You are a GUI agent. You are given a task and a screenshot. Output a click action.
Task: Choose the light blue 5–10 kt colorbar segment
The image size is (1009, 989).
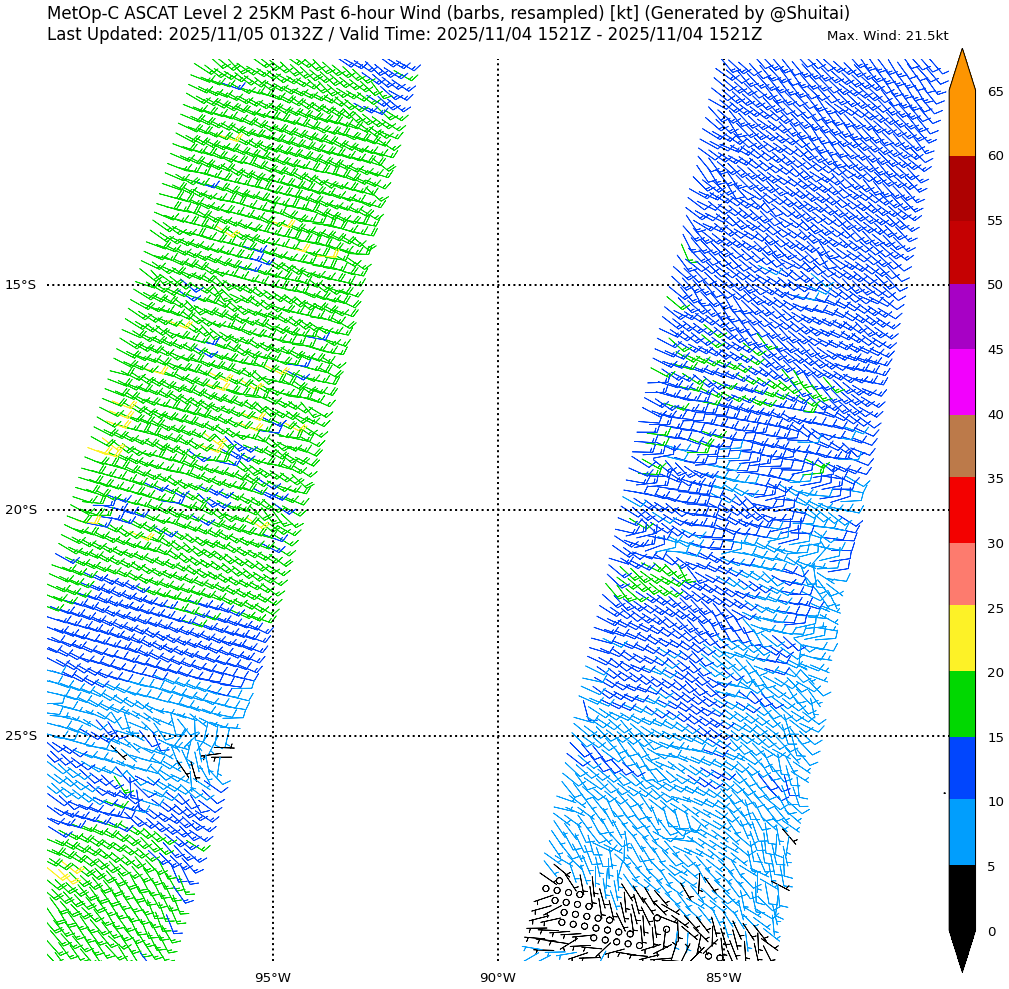[x=961, y=832]
